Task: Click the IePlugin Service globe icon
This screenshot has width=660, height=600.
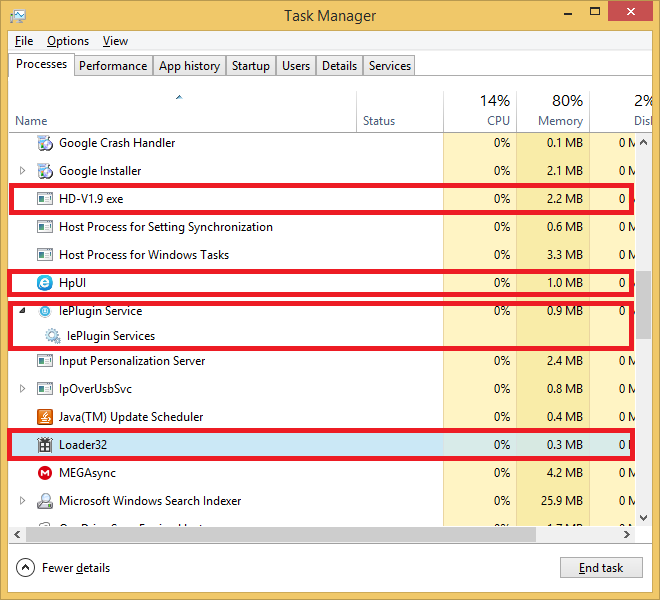Action: point(45,311)
